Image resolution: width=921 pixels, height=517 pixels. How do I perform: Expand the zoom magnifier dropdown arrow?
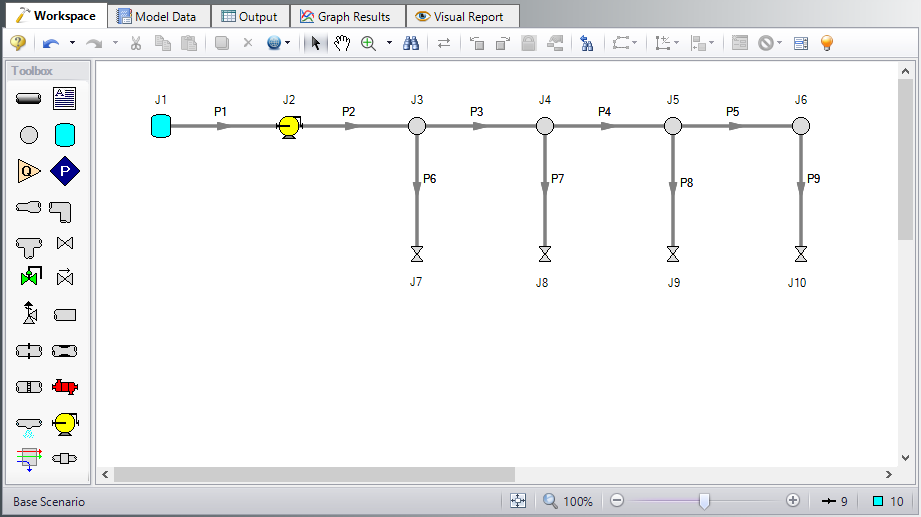(x=389, y=43)
